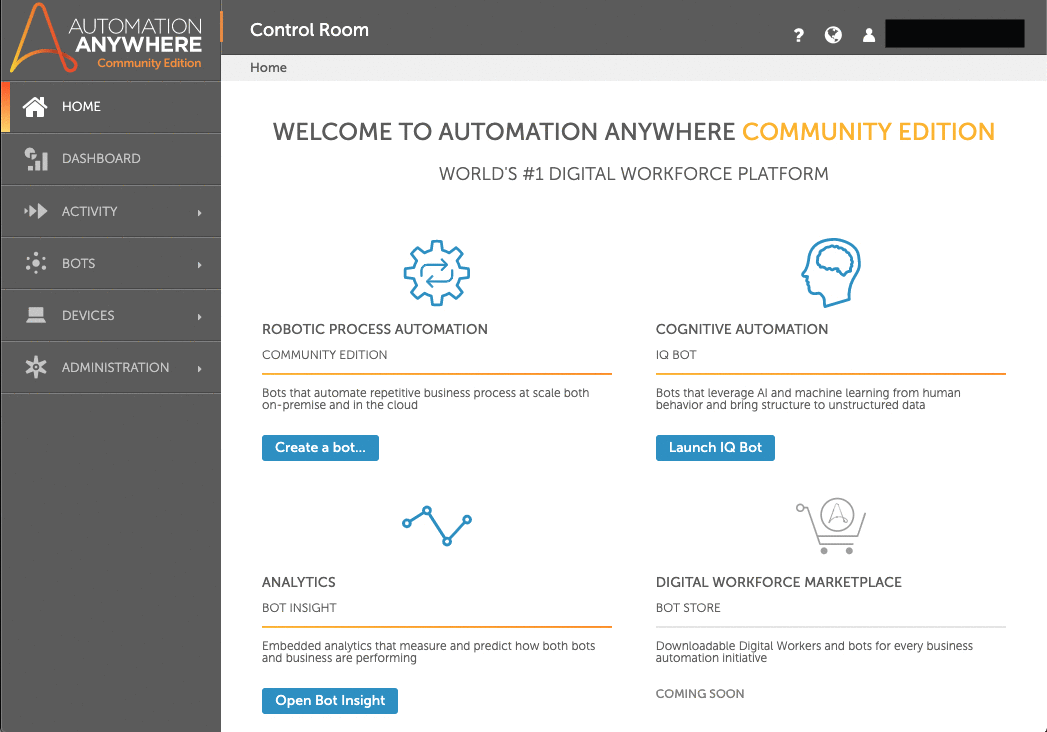This screenshot has width=1047, height=732.
Task: Select DEVICES in the sidebar
Action: 111,315
